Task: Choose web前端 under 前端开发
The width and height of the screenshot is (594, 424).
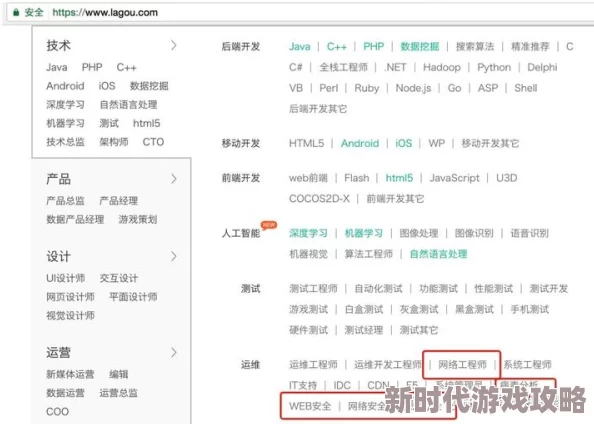Action: click(308, 178)
